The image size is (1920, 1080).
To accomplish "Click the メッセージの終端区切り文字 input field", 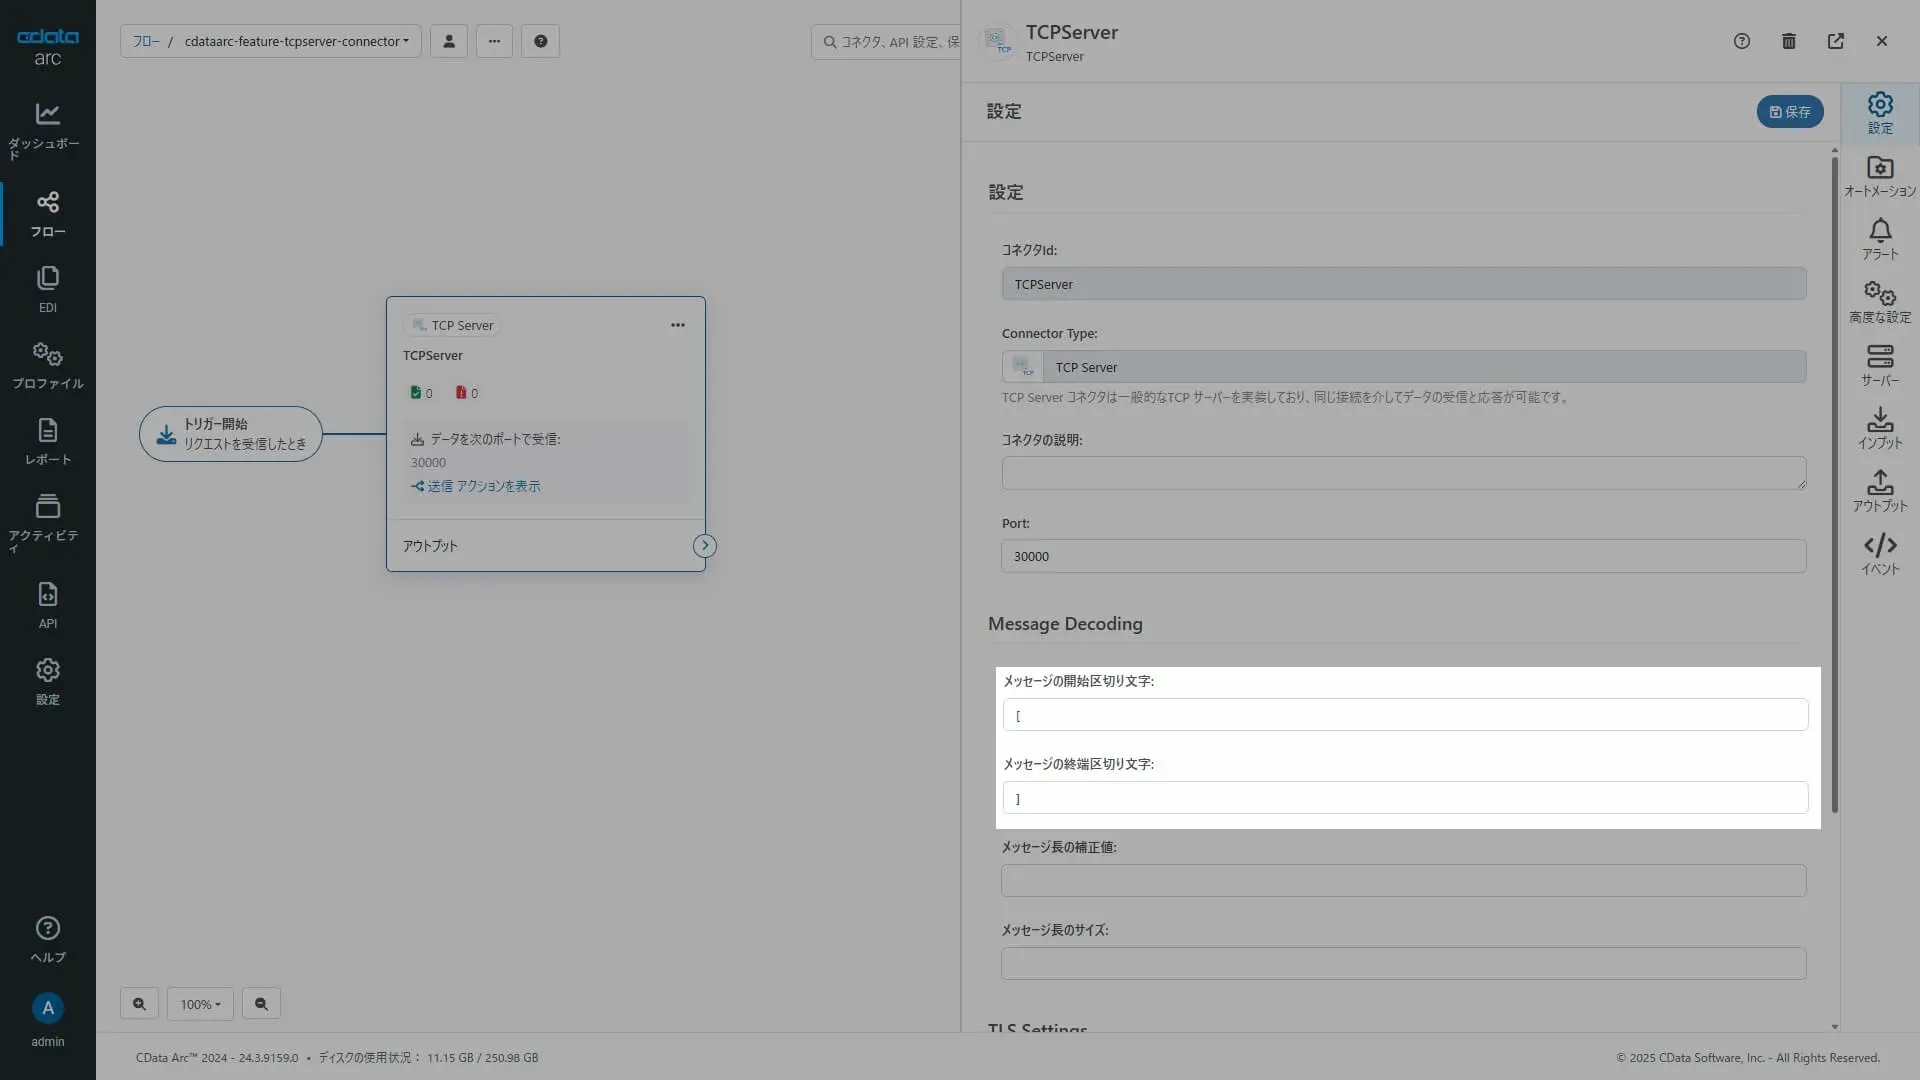I will (1405, 798).
